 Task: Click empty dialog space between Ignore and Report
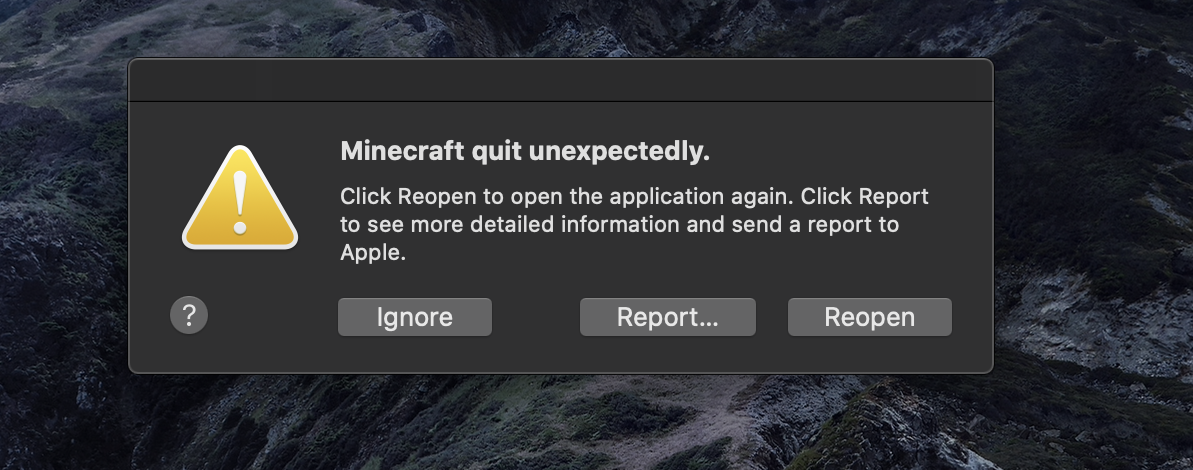point(536,317)
